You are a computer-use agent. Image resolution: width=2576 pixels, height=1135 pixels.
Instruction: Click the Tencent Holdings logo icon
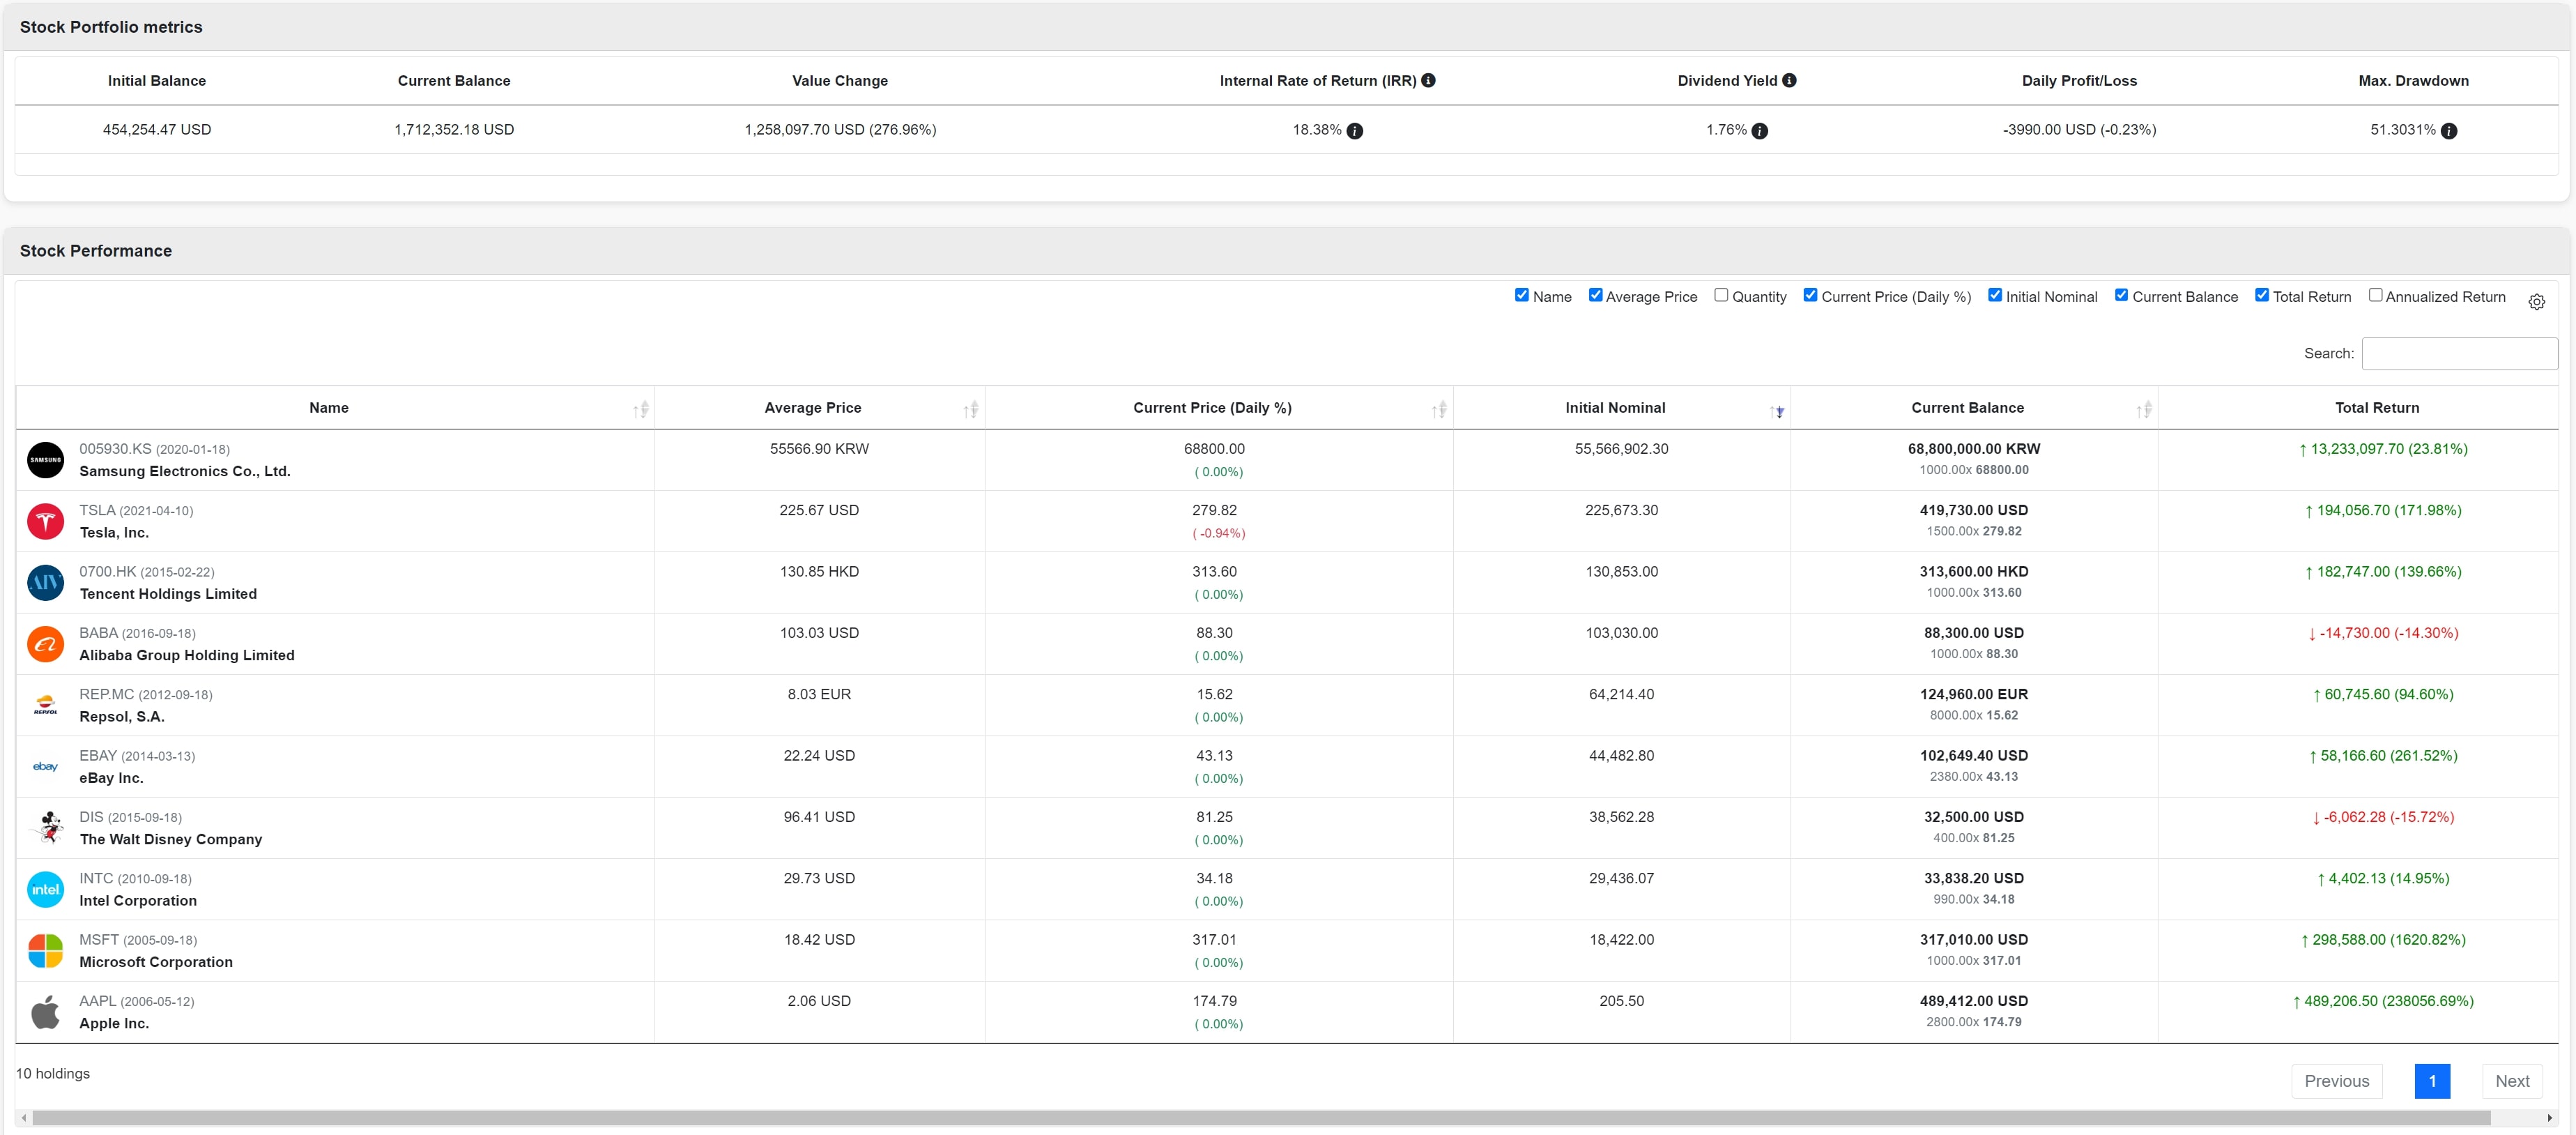click(45, 582)
